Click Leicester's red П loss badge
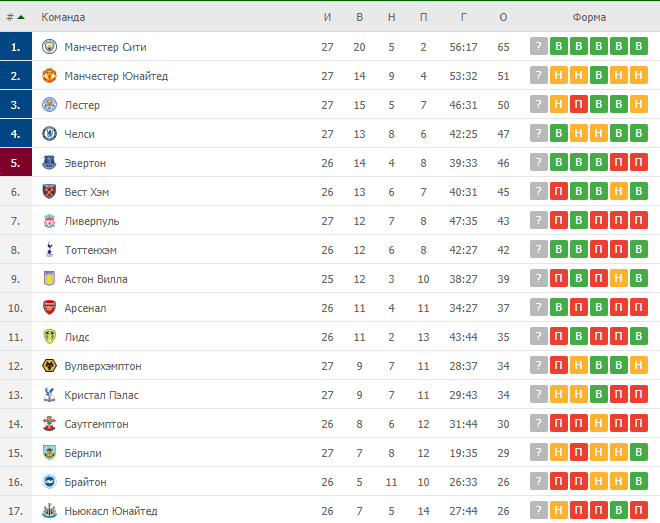 579,105
